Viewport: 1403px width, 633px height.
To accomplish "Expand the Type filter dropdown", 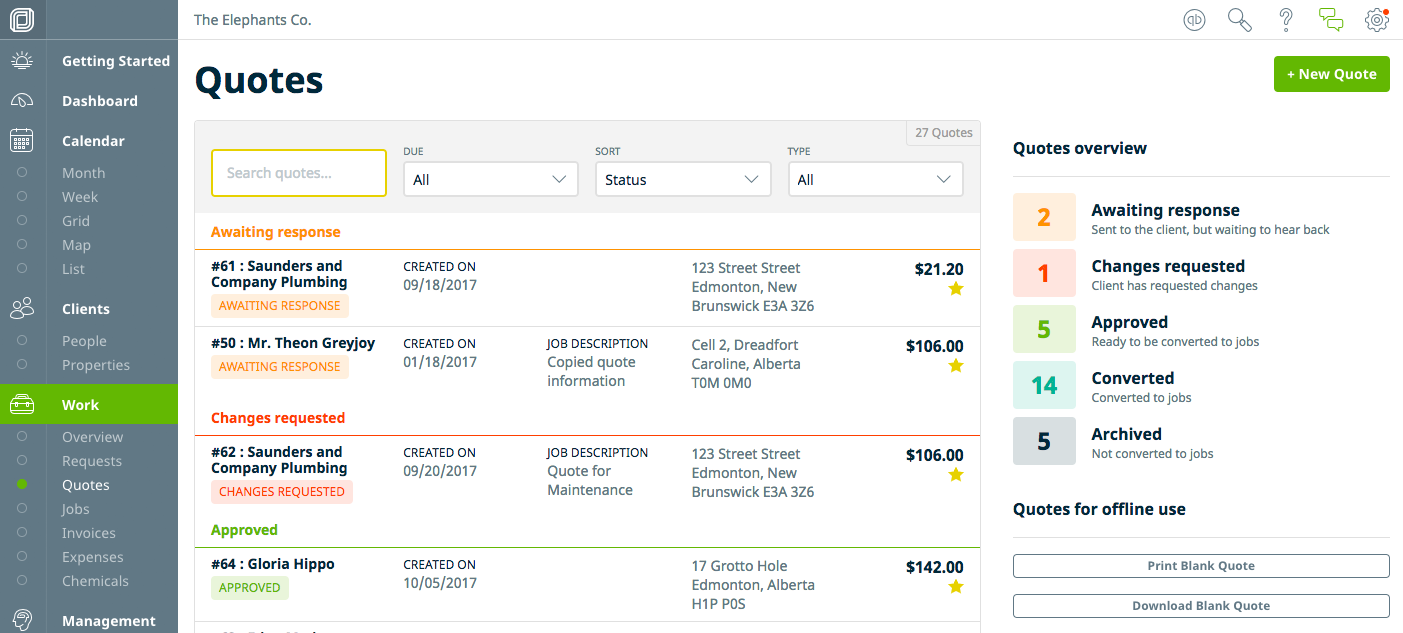I will (875, 180).
